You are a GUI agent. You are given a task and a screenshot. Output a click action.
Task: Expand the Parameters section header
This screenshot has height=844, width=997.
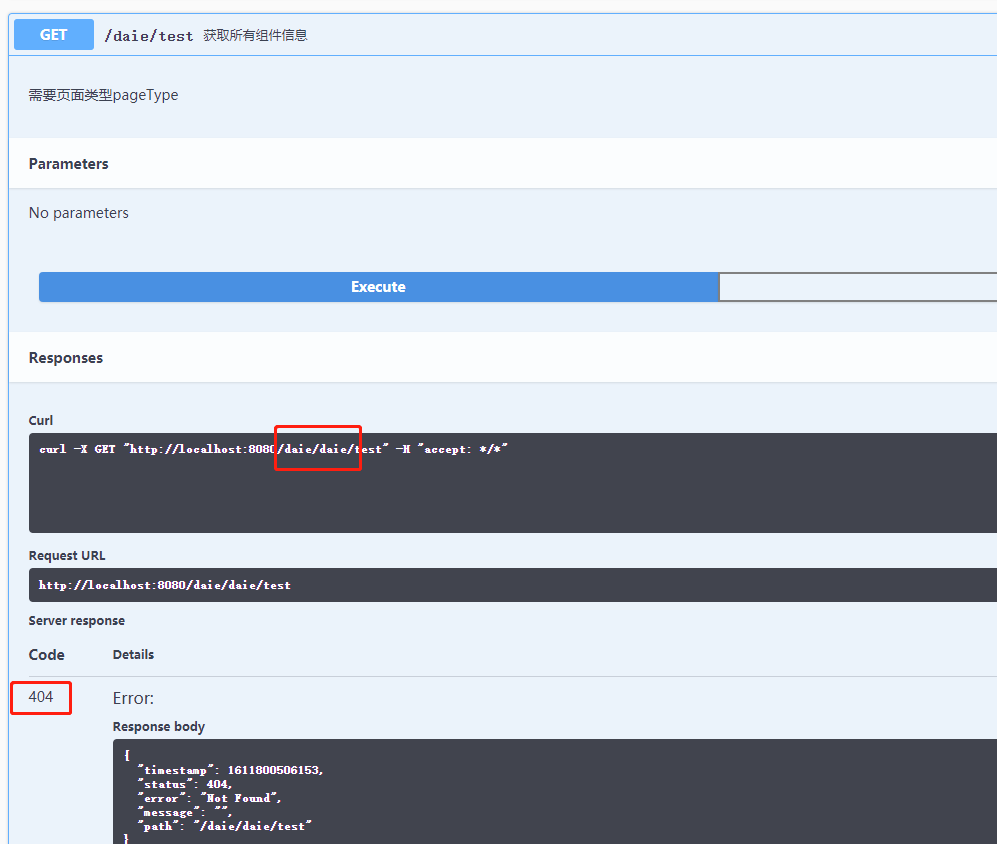(x=68, y=163)
